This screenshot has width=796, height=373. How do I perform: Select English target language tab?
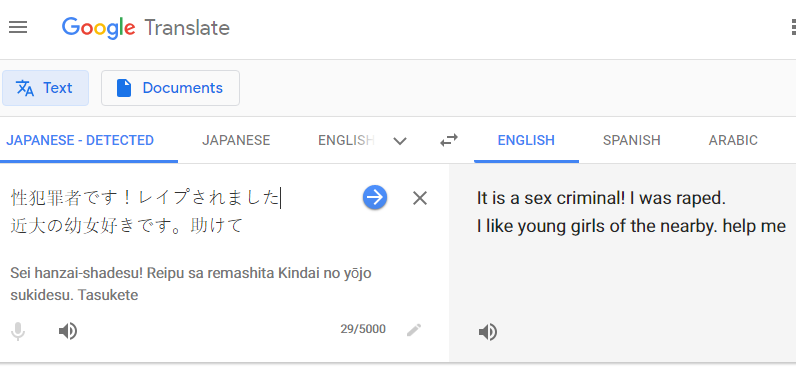(x=526, y=140)
